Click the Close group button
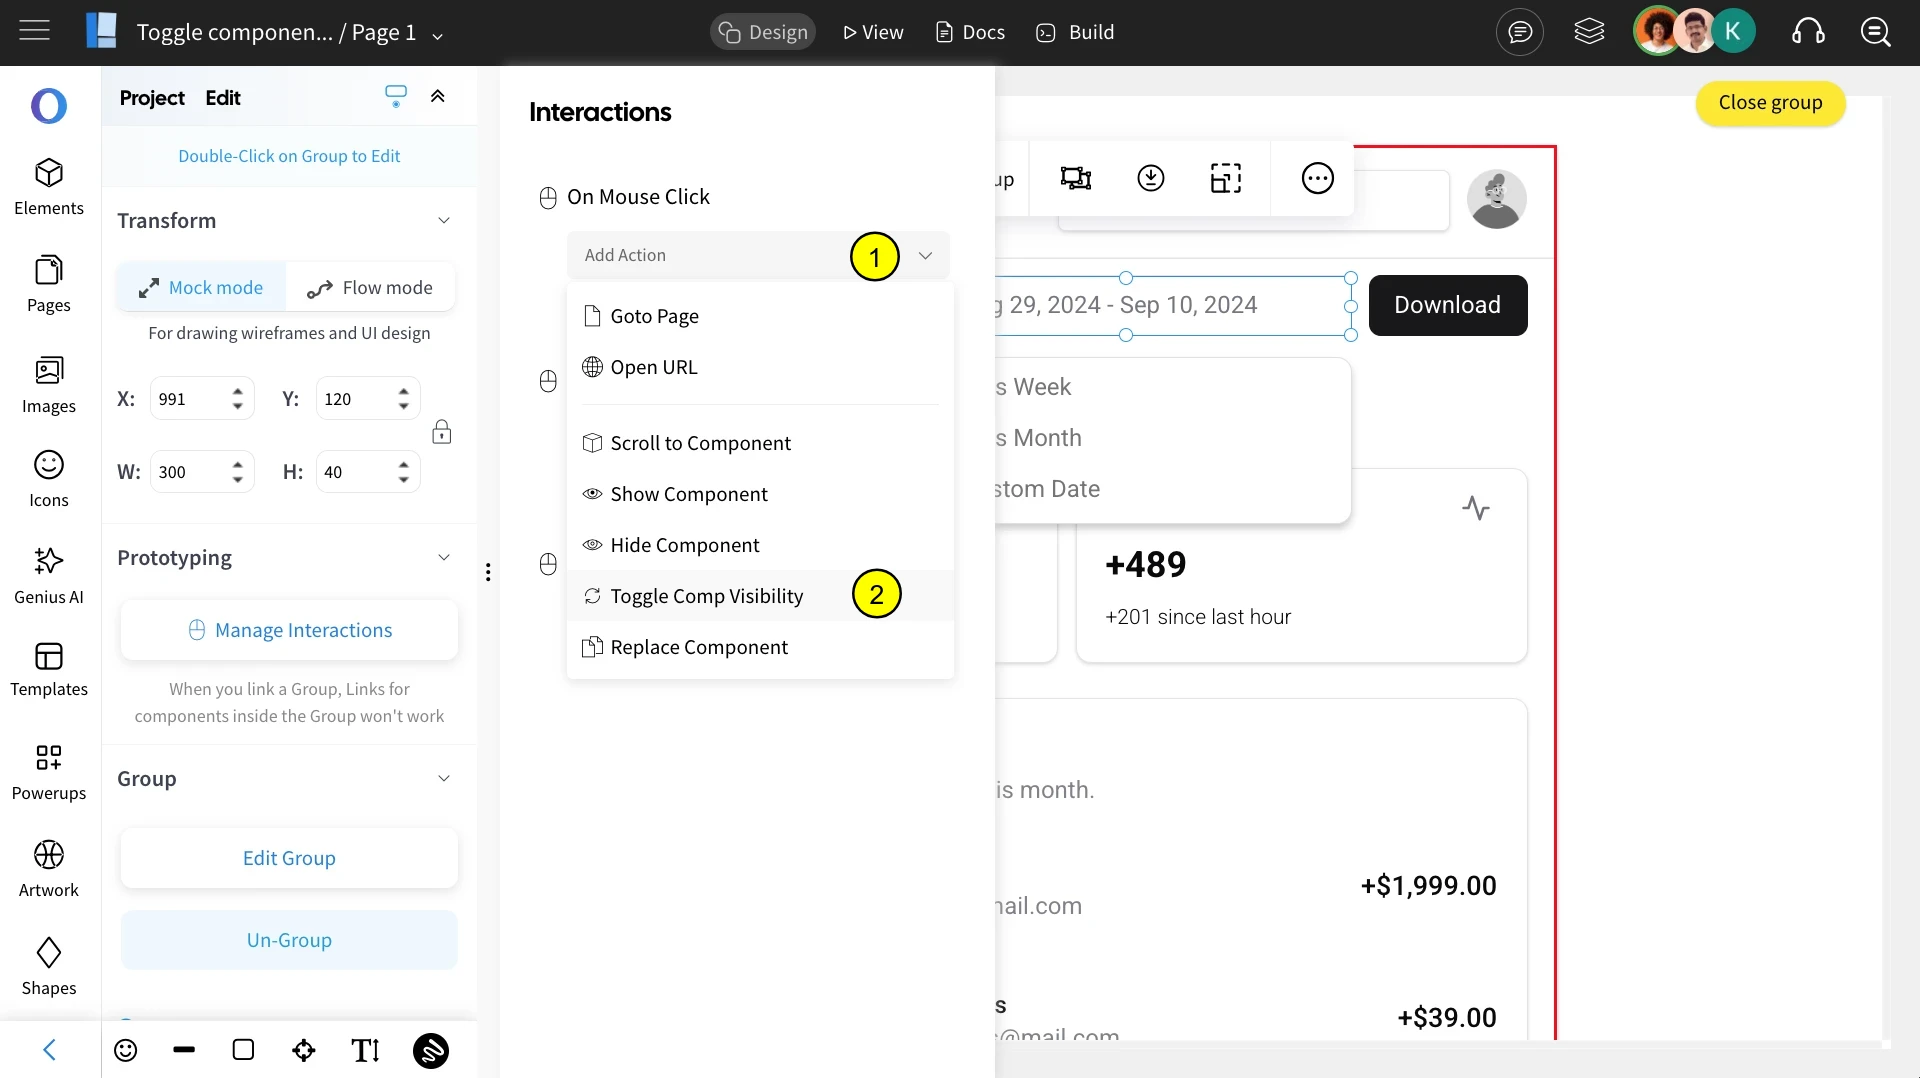Screen dimensions: 1920x1078 1770,103
